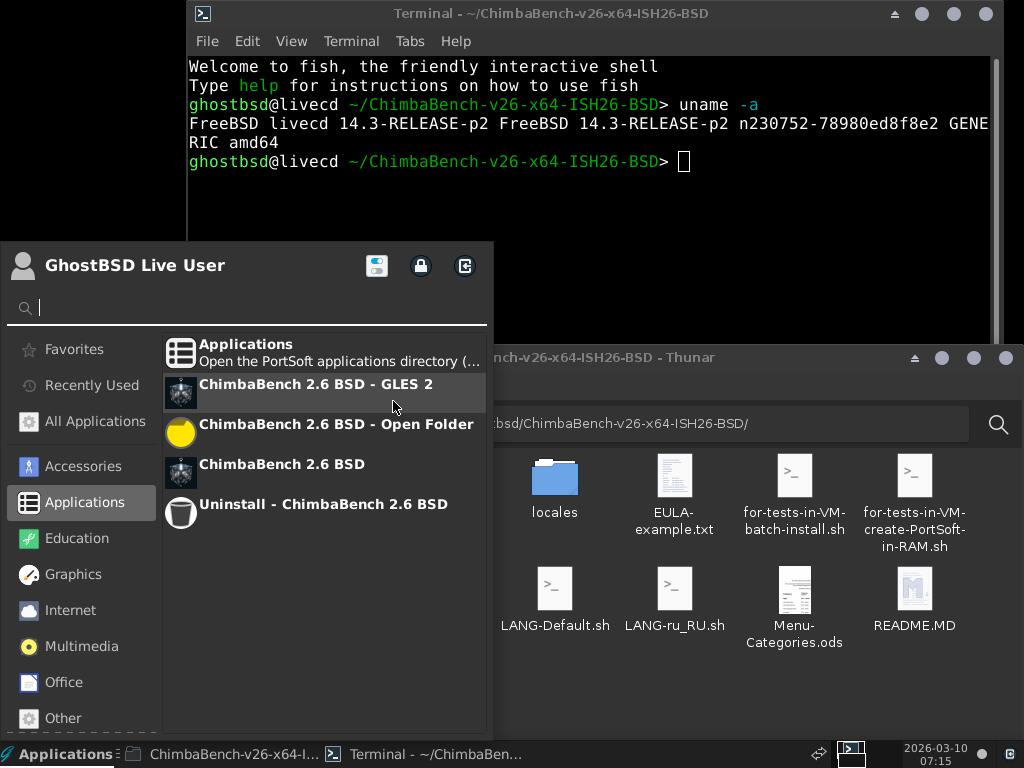Click the Terminal window vertical scrollbar
This screenshot has width=1024, height=768.
[x=996, y=199]
